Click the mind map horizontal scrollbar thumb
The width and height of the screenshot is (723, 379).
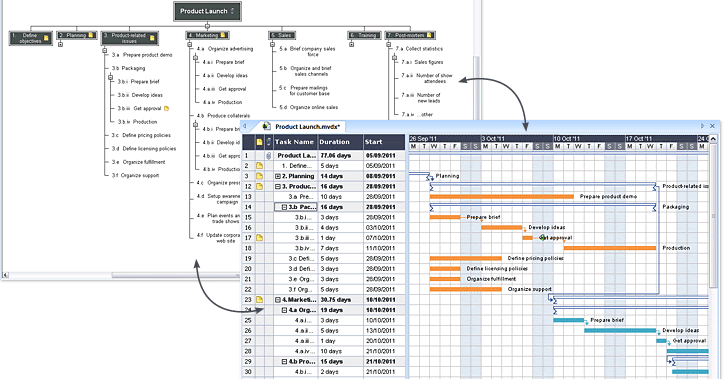175,275
